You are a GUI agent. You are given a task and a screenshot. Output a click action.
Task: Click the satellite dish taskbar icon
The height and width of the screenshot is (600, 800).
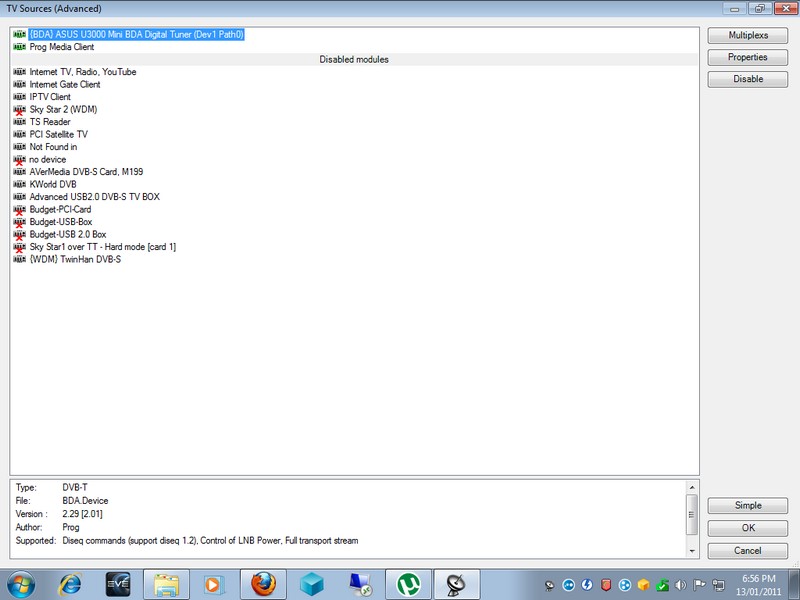[456, 582]
